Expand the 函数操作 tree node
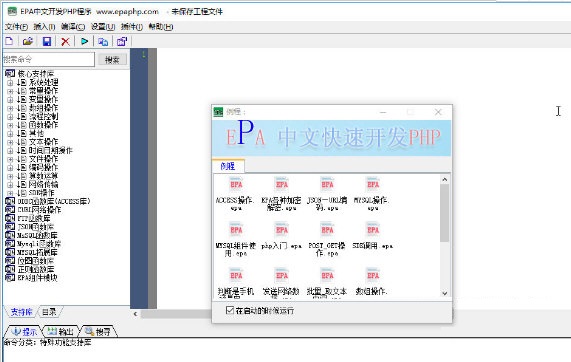The image size is (571, 362). point(10,125)
